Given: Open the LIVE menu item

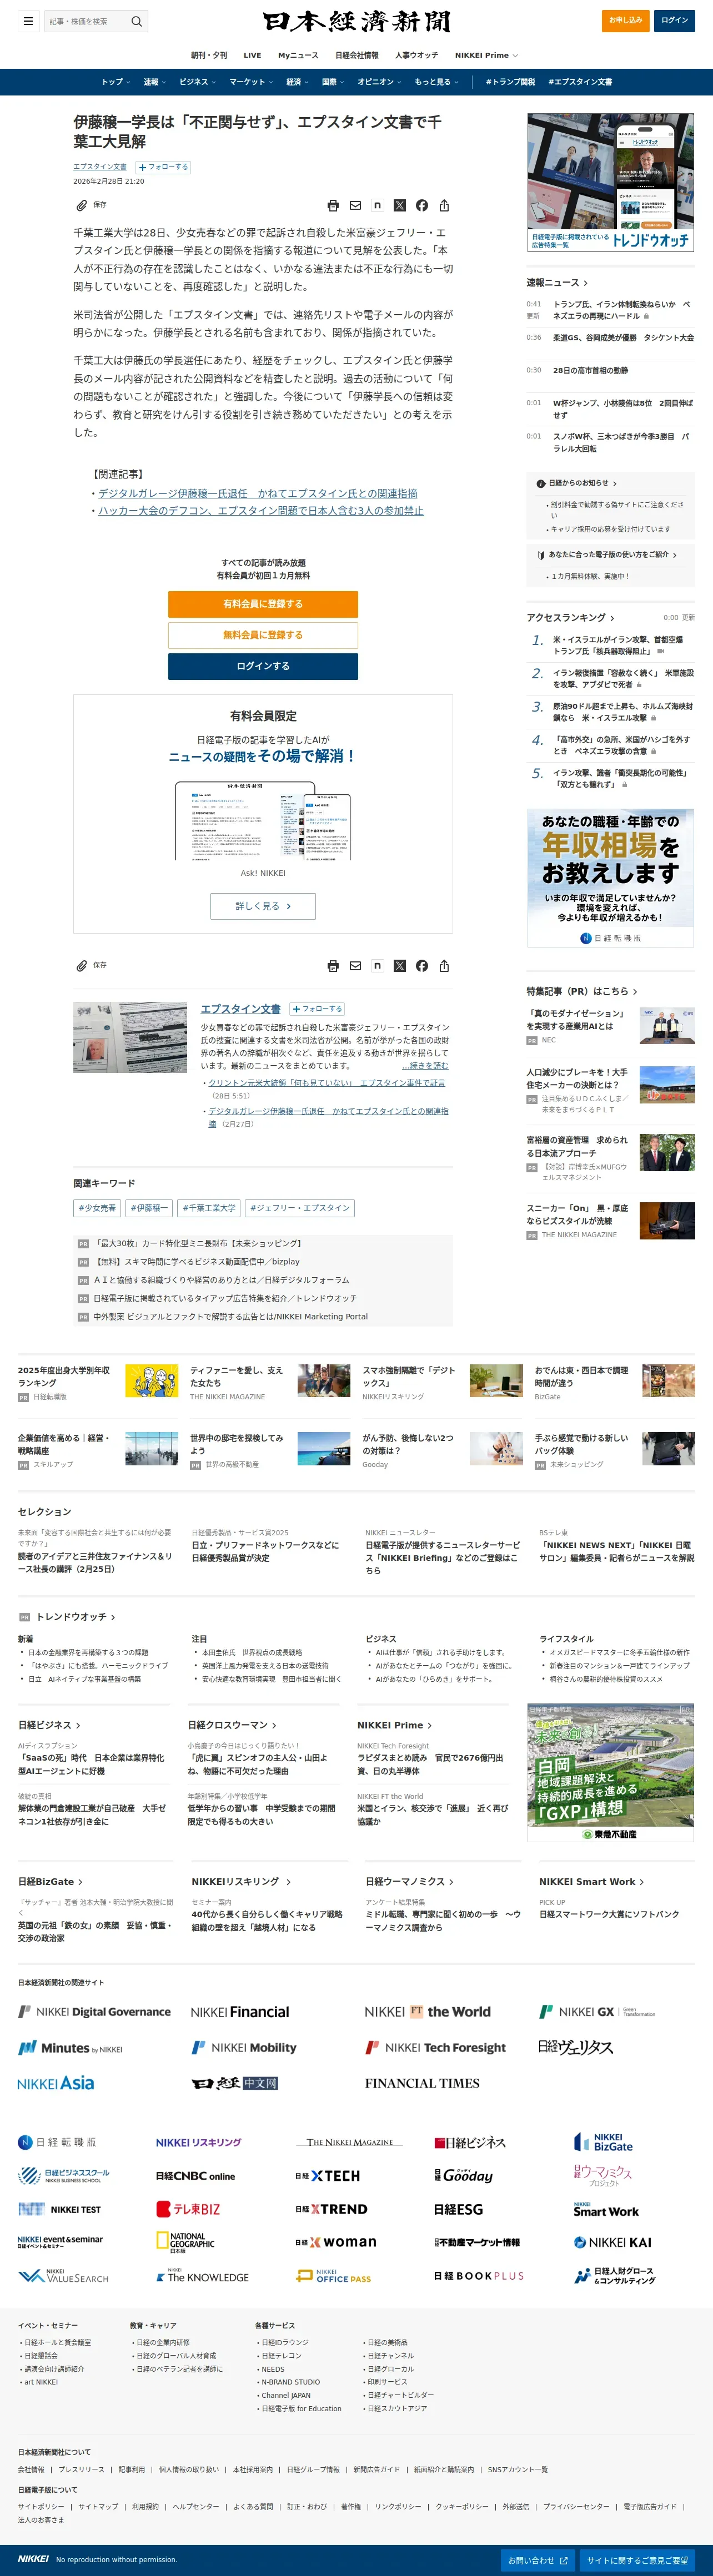Looking at the screenshot, I should (x=252, y=55).
